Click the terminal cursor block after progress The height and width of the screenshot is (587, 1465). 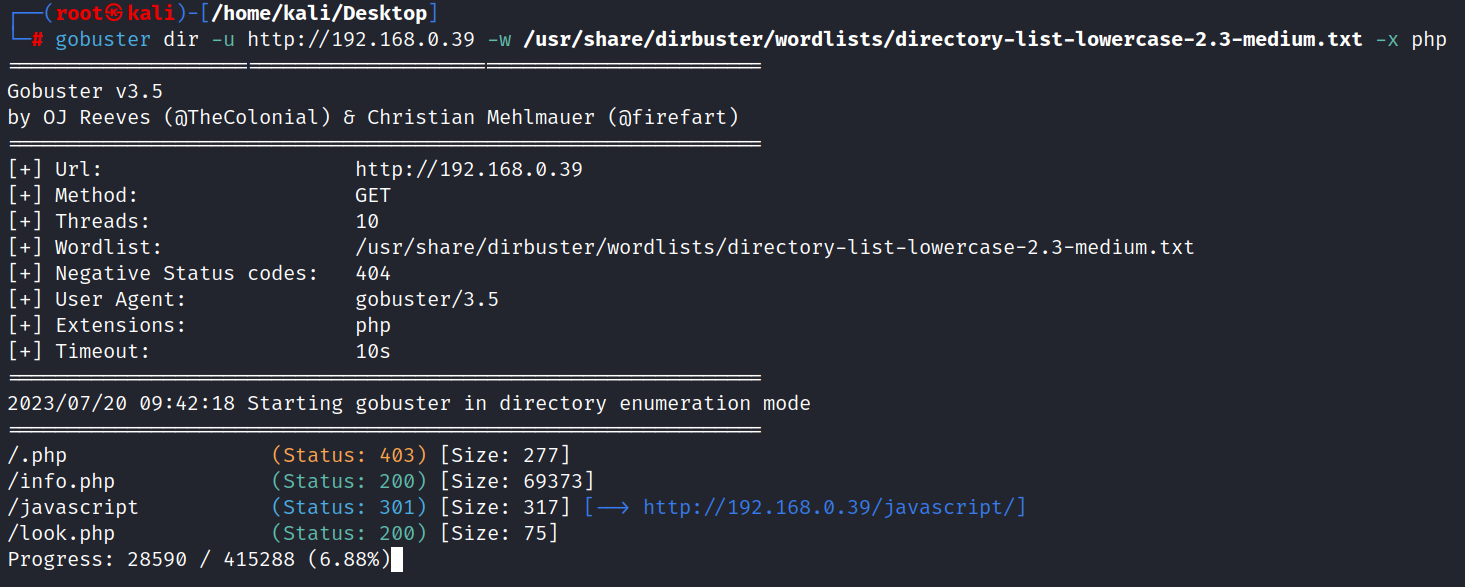(x=397, y=559)
